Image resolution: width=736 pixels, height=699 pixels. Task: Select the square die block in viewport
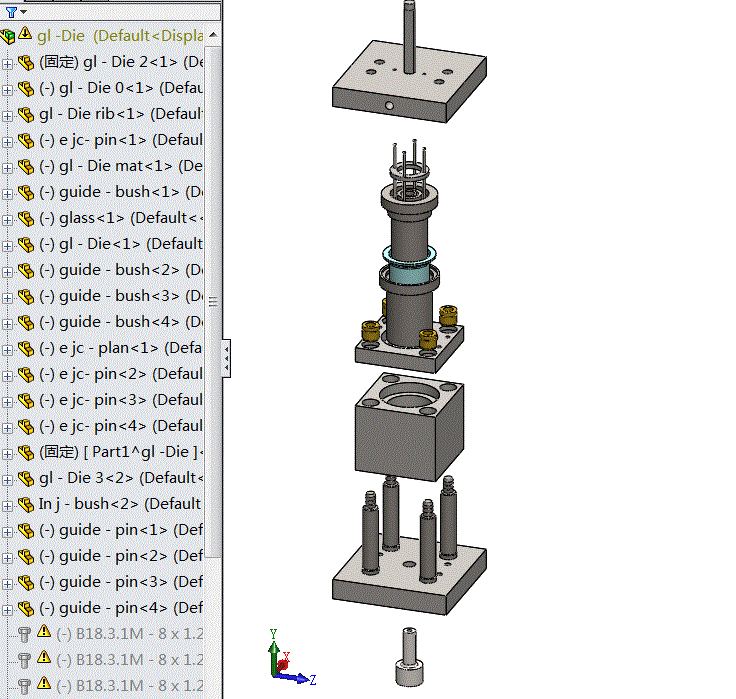point(409,427)
